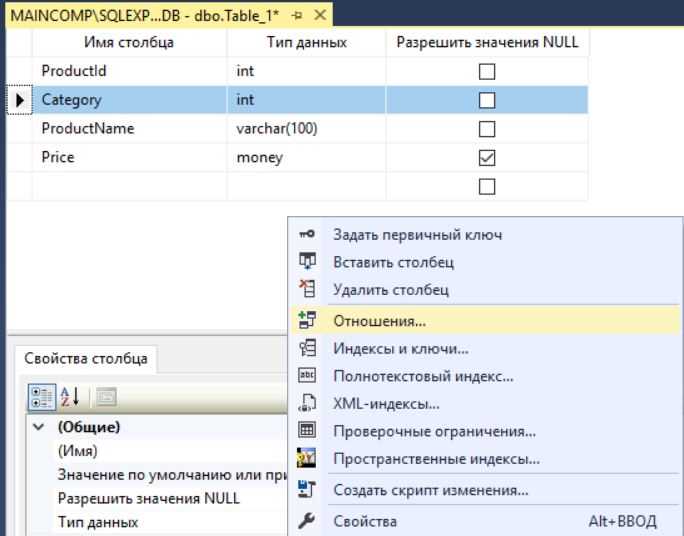Image resolution: width=684 pixels, height=536 pixels.
Task: Click the Check Constraints icon
Action: pyautogui.click(x=307, y=430)
